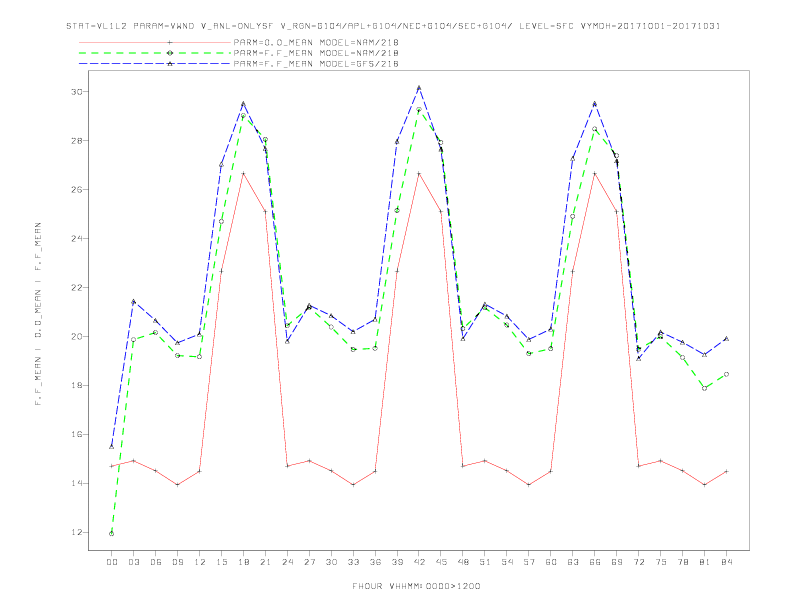Select legend label PARM=F.F_MEAN MODEL=NAM/218
This screenshot has width=792, height=612.
(x=316, y=53)
